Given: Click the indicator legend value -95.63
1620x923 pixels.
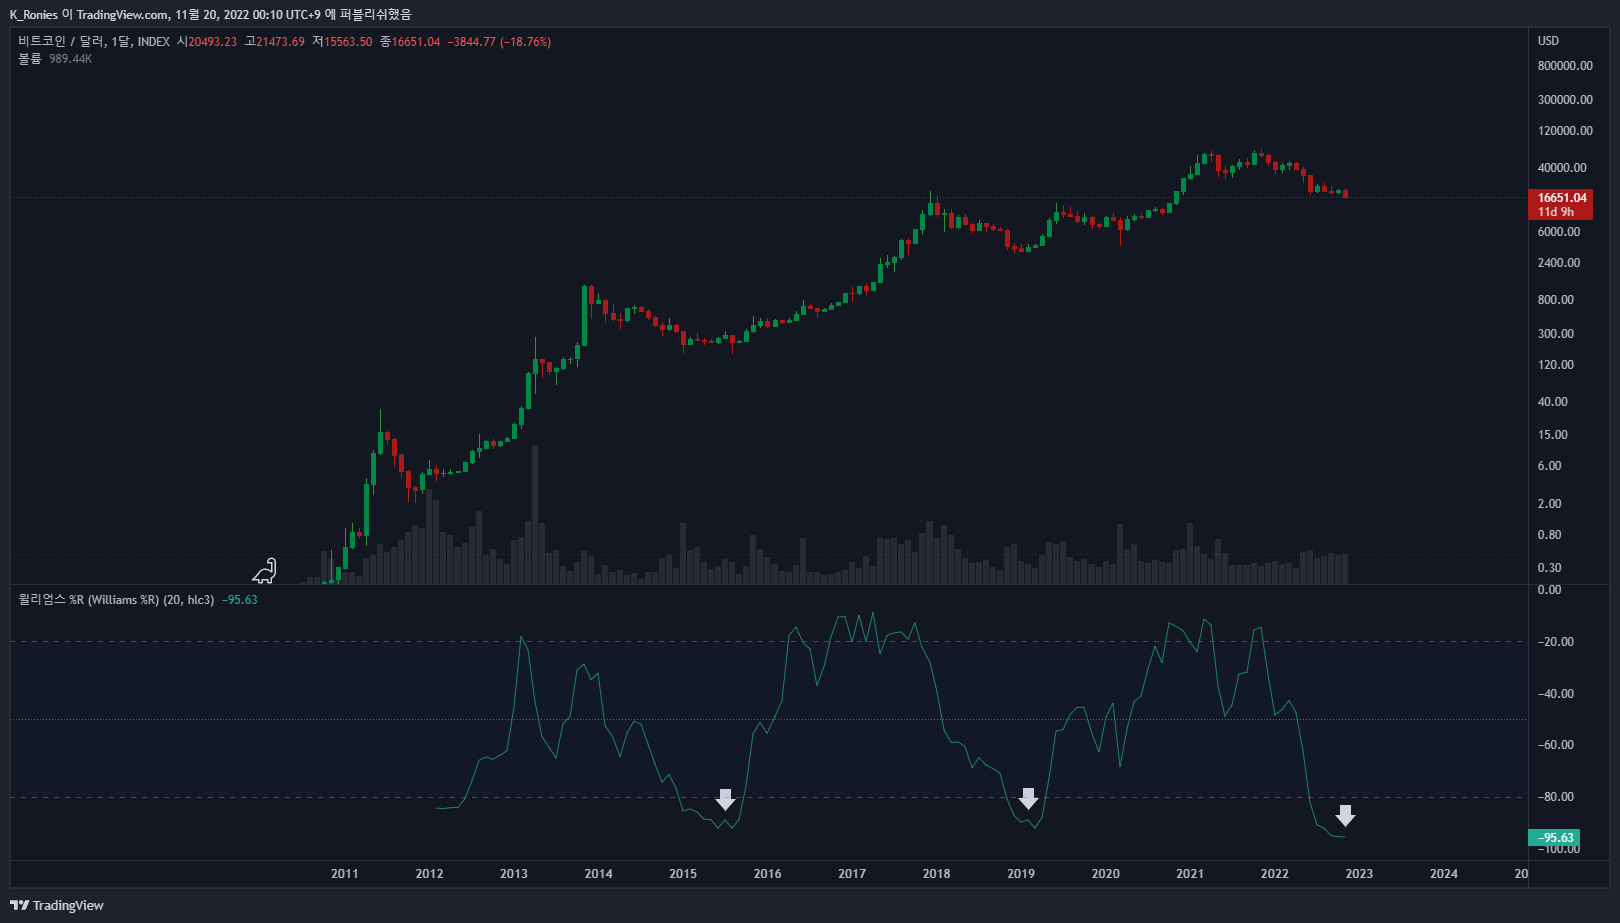Looking at the screenshot, I should click(240, 600).
